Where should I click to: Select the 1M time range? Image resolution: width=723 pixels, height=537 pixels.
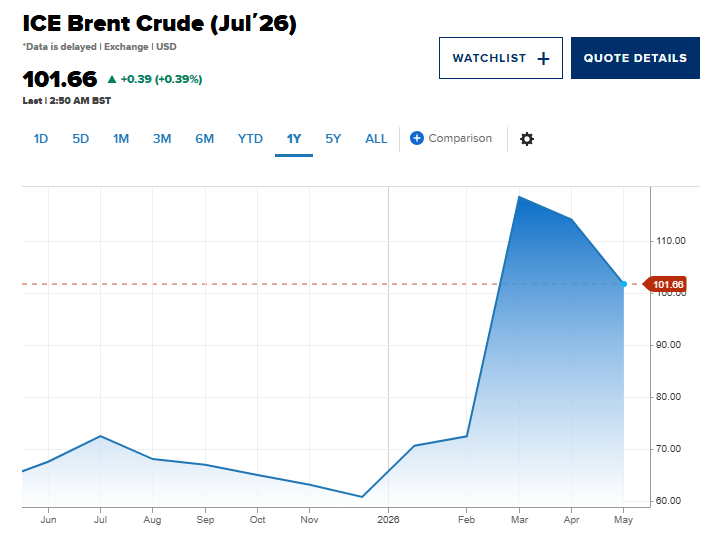tap(121, 139)
